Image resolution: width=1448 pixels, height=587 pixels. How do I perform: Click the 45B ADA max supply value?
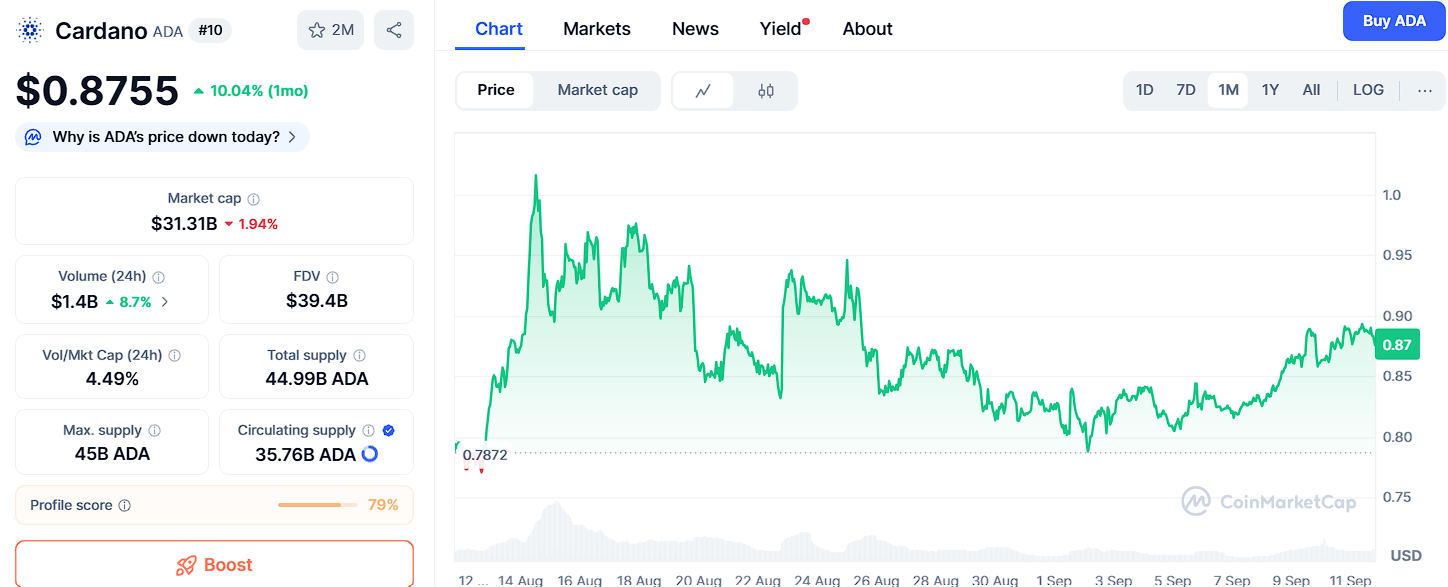pos(112,454)
